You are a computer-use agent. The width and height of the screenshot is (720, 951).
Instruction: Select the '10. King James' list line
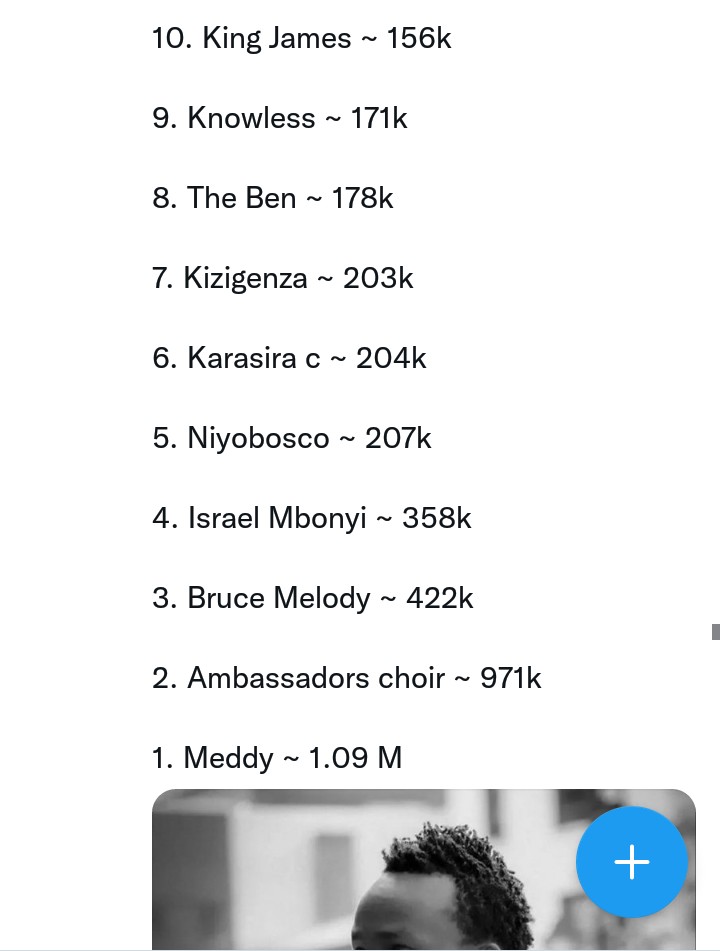point(301,38)
